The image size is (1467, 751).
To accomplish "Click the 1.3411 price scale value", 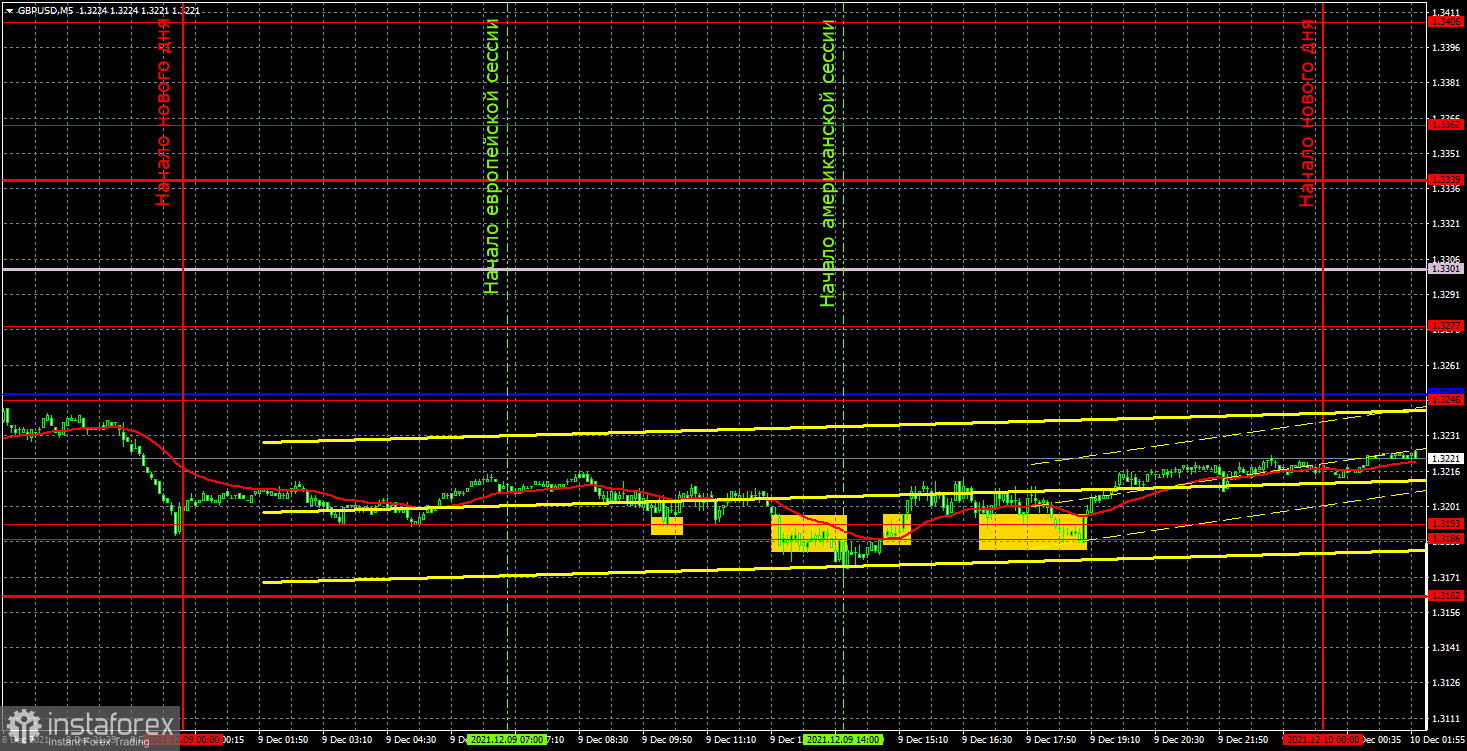I will click(1446, 11).
